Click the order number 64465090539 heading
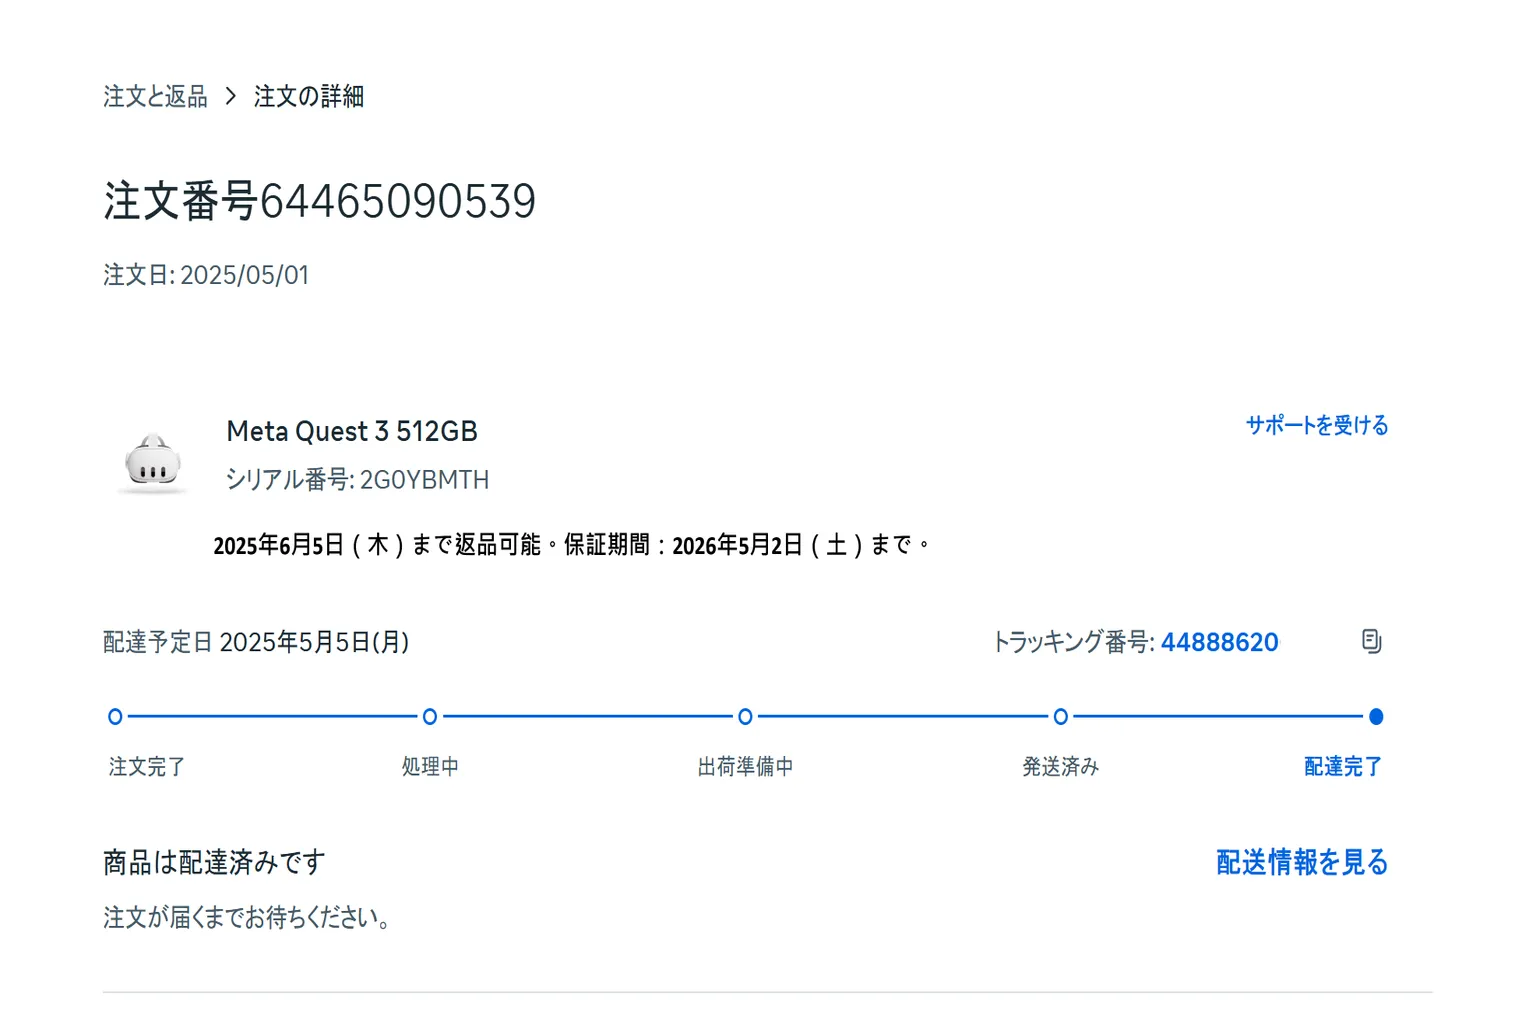Image resolution: width=1536 pixels, height=1024 pixels. click(x=320, y=201)
